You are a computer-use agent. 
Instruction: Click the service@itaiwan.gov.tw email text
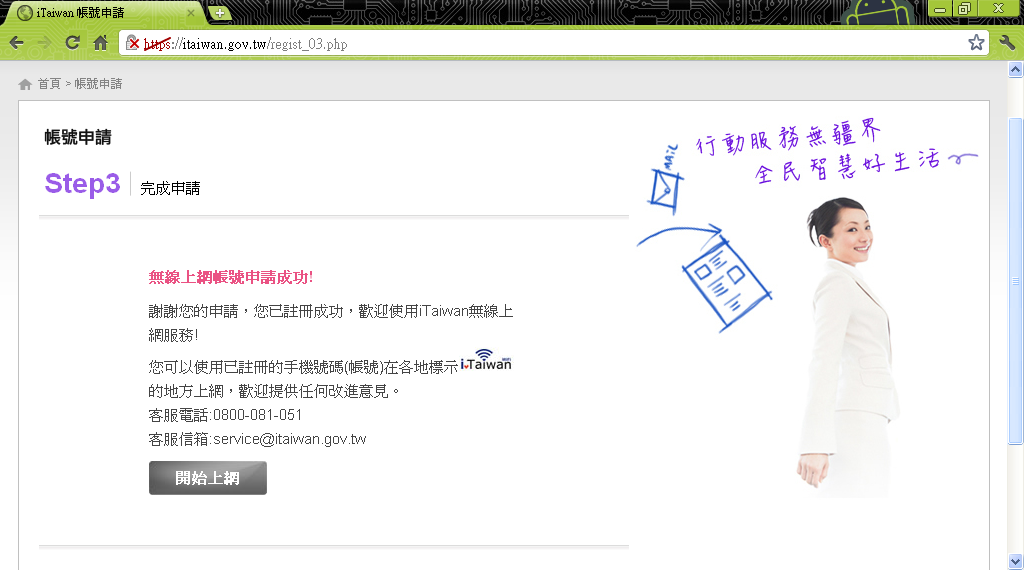(x=290, y=439)
